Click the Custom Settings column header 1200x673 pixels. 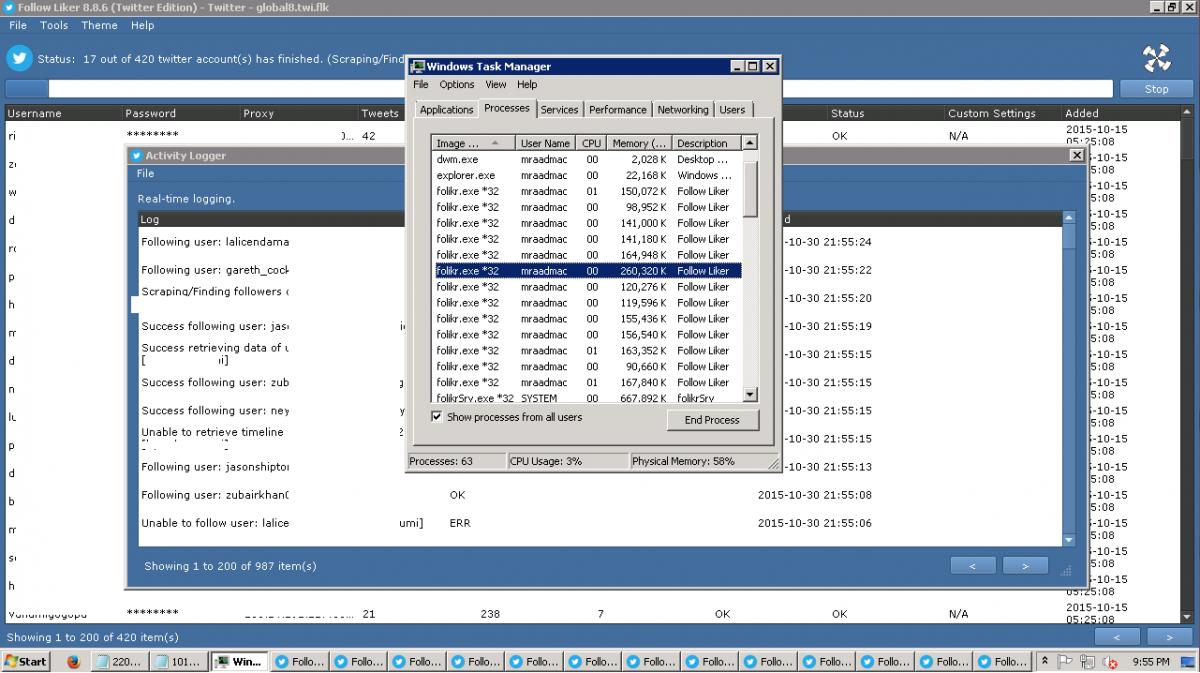click(1003, 113)
